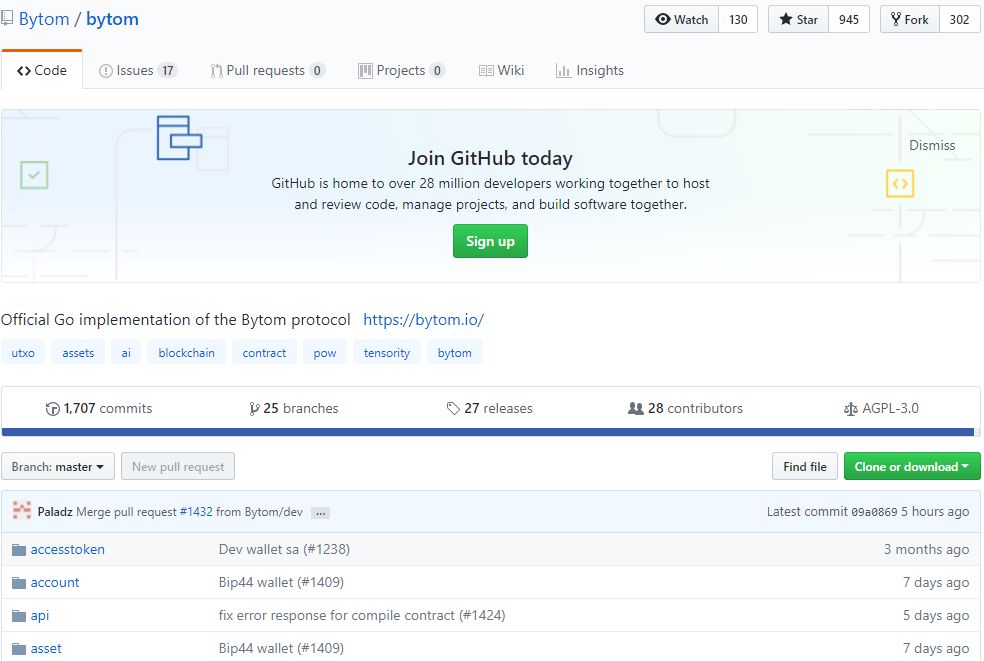Click the AGPL-3.0 license scale icon
This screenshot has height=661, width=984.
pos(851,409)
